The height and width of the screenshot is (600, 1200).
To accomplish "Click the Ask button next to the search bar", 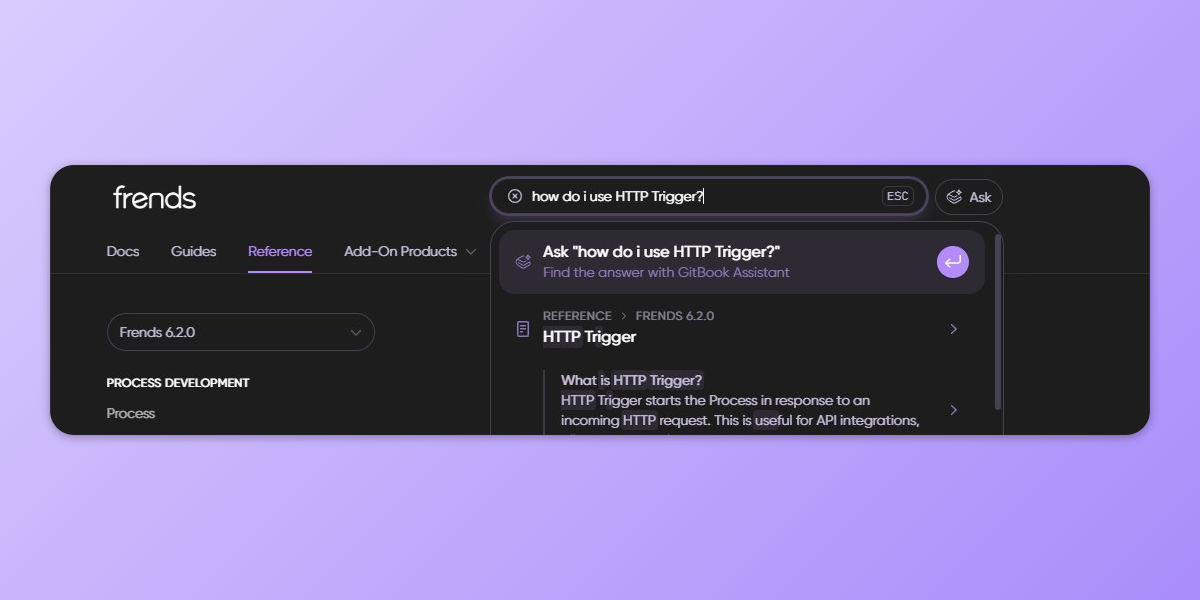I will (968, 197).
